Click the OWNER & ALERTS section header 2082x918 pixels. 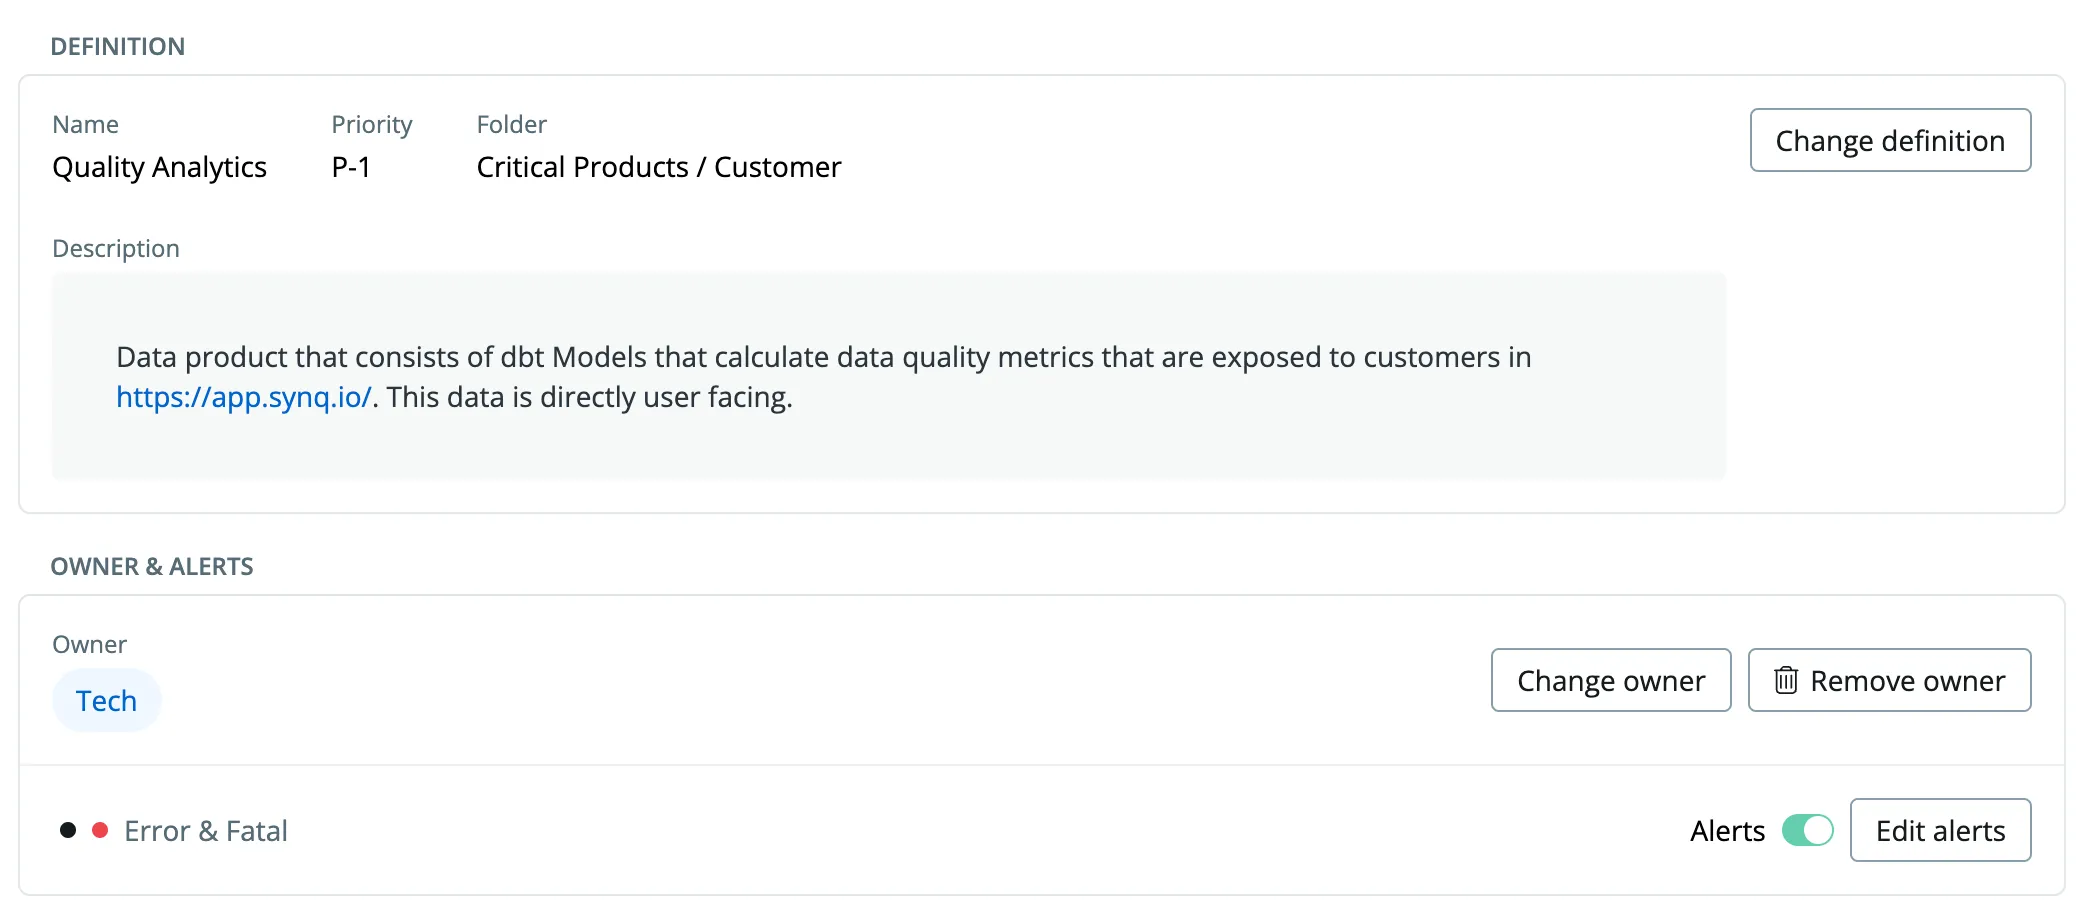click(x=153, y=566)
